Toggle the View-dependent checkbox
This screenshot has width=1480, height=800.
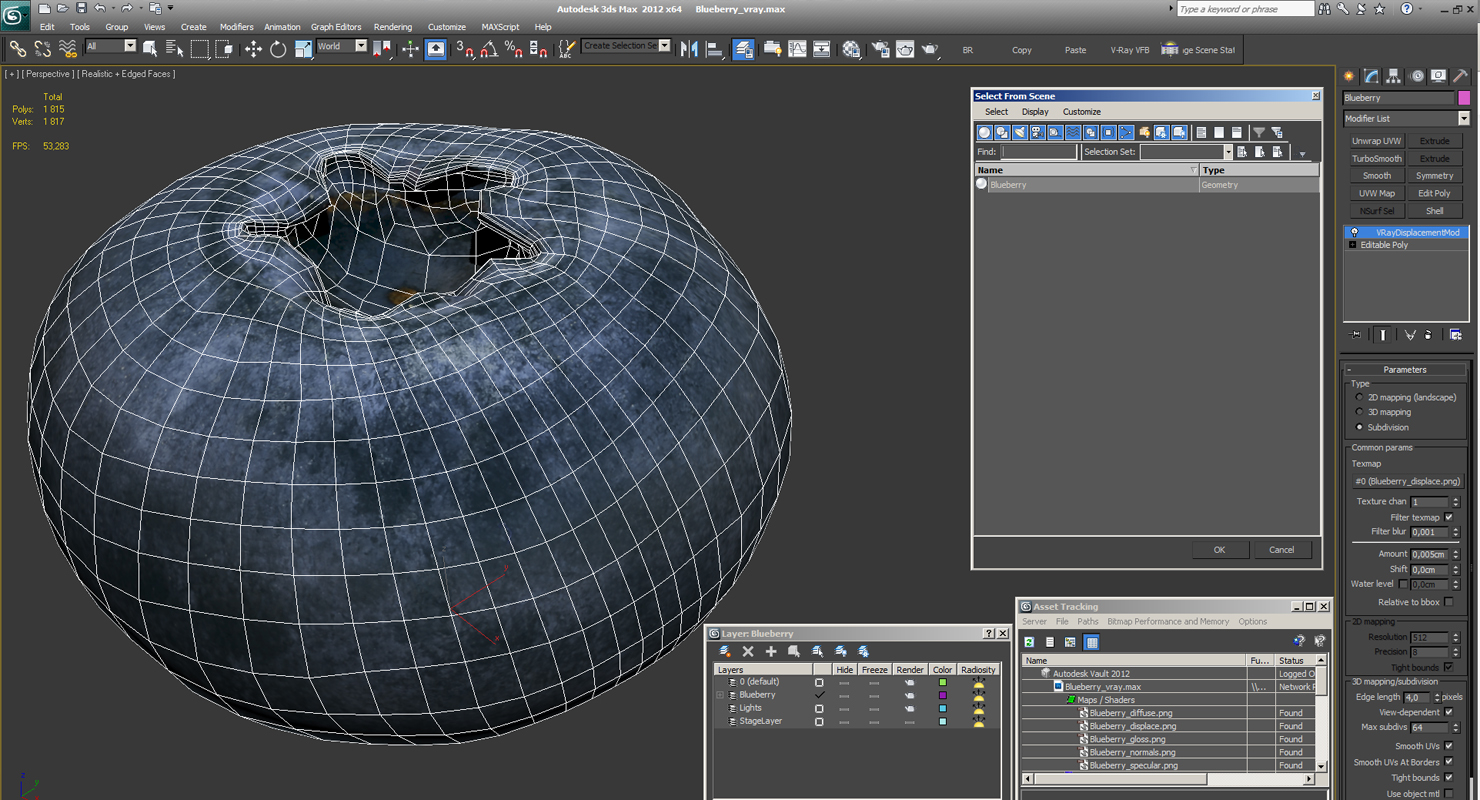1449,712
